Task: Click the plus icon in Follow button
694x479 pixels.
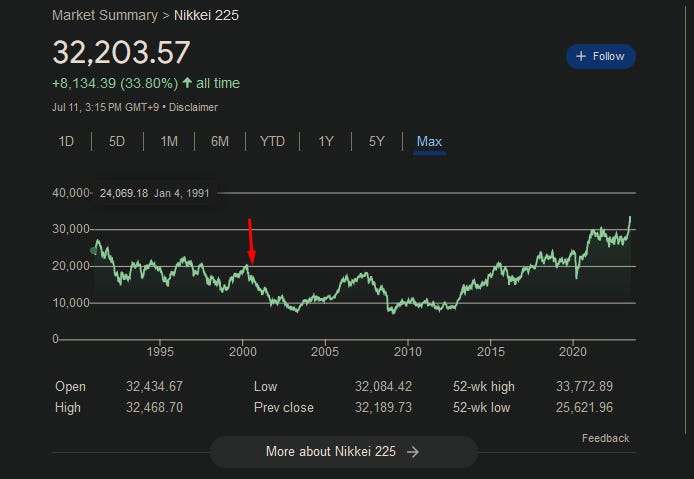Action: [581, 56]
